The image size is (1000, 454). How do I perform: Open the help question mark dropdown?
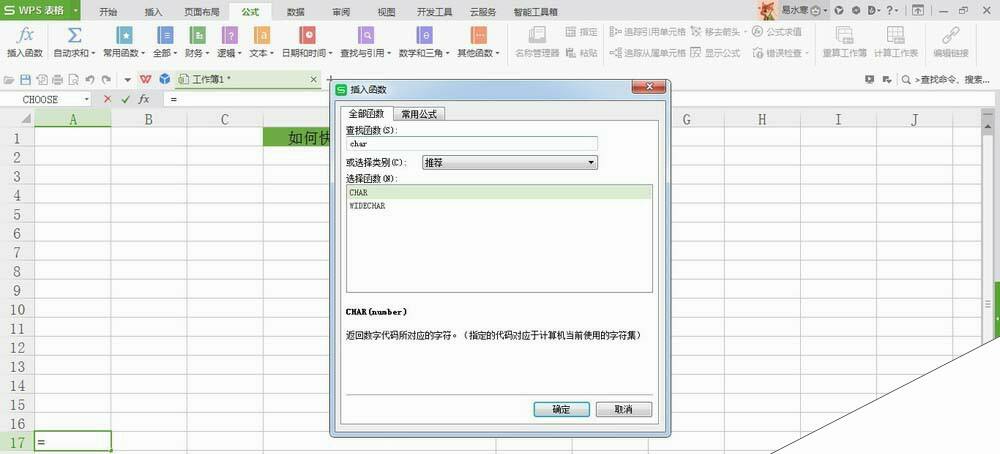(x=892, y=10)
